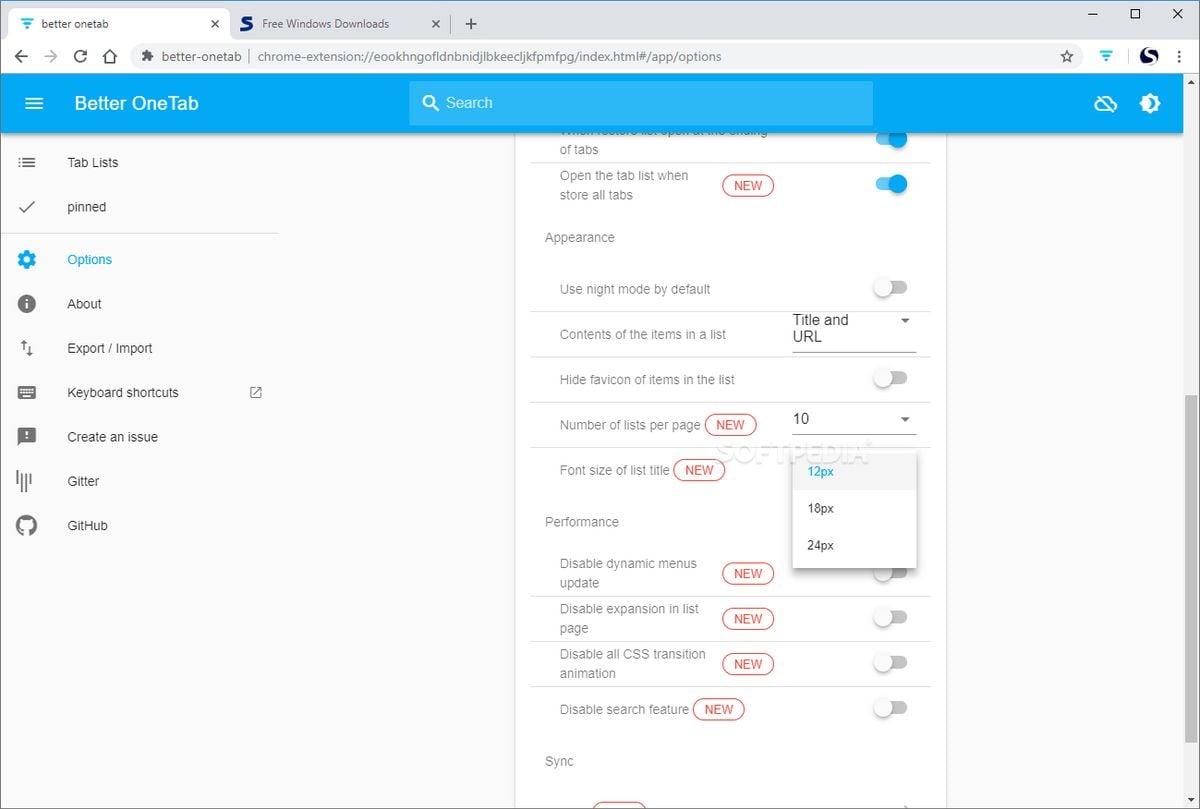
Task: Enable 'Use night mode by default' switch
Action: pyautogui.click(x=890, y=288)
